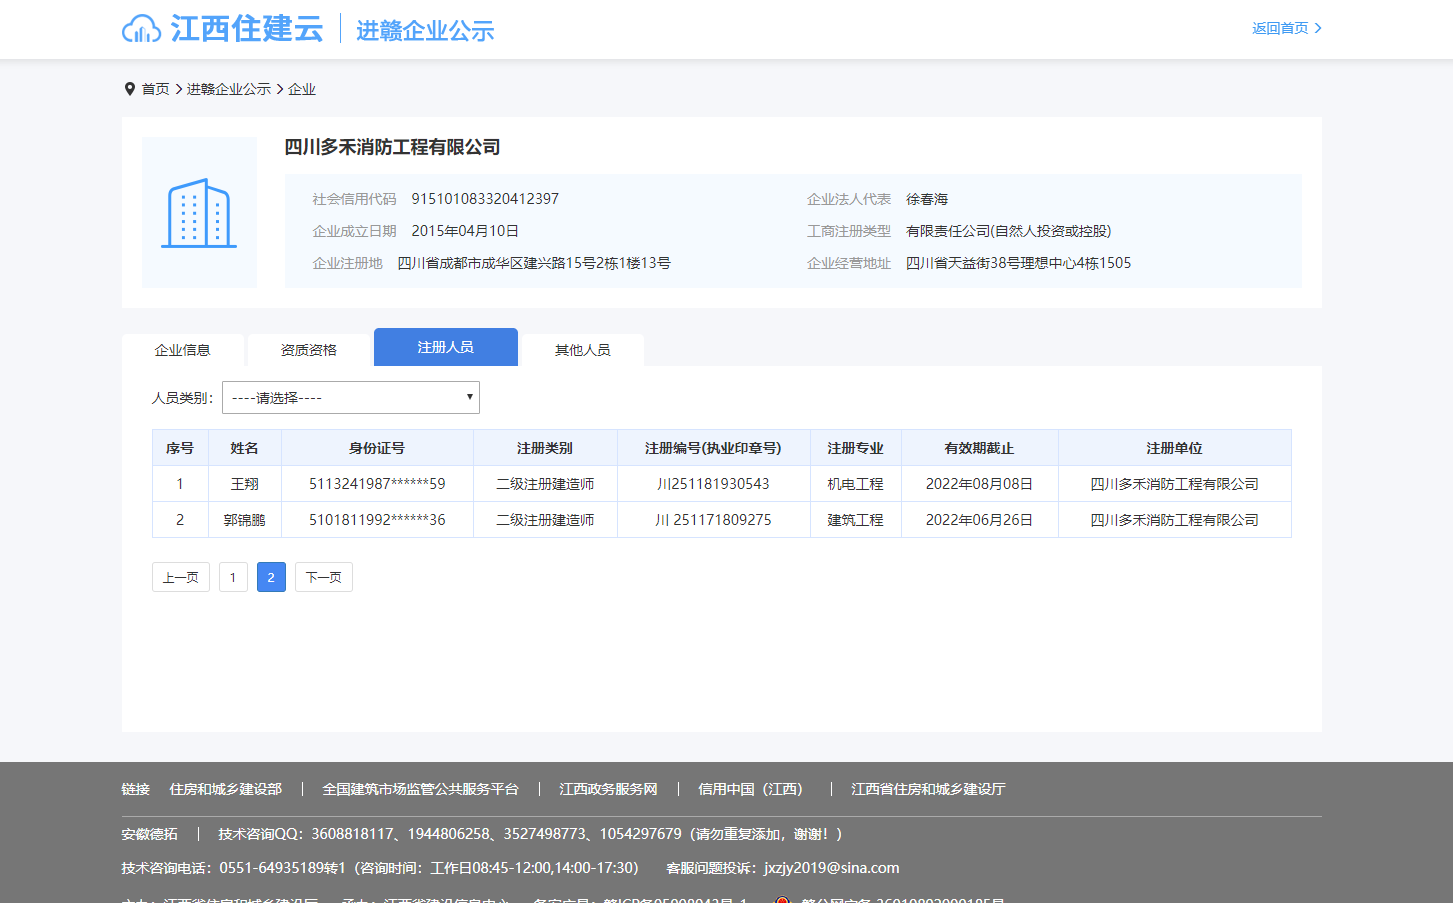The image size is (1453, 903).
Task: Click 首页 in the breadcrumb
Action: point(155,89)
